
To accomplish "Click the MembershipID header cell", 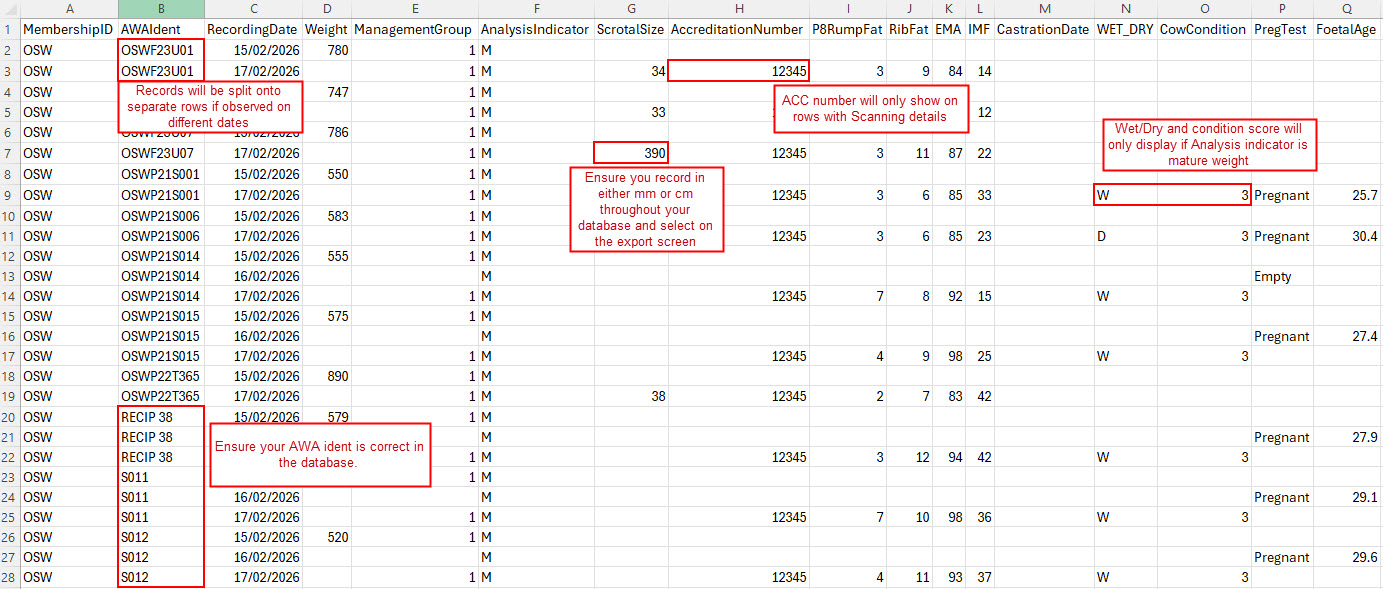I will pos(68,30).
